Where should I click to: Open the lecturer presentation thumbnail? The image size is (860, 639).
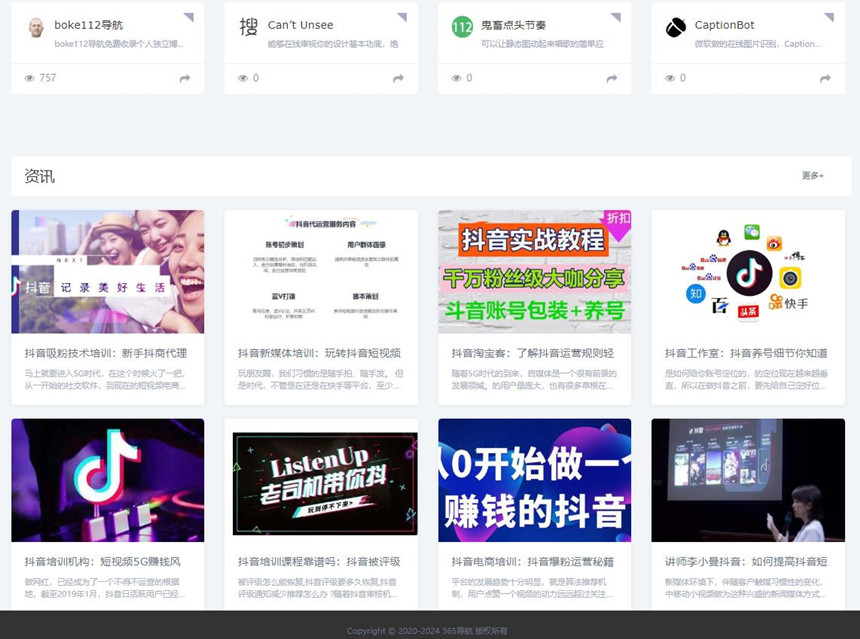[748, 480]
